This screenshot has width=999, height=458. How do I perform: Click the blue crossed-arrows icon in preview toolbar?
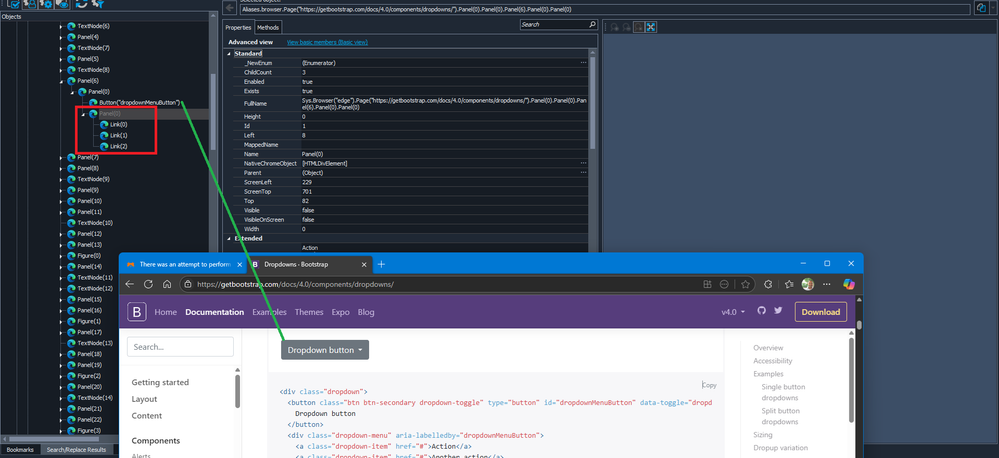tap(650, 26)
